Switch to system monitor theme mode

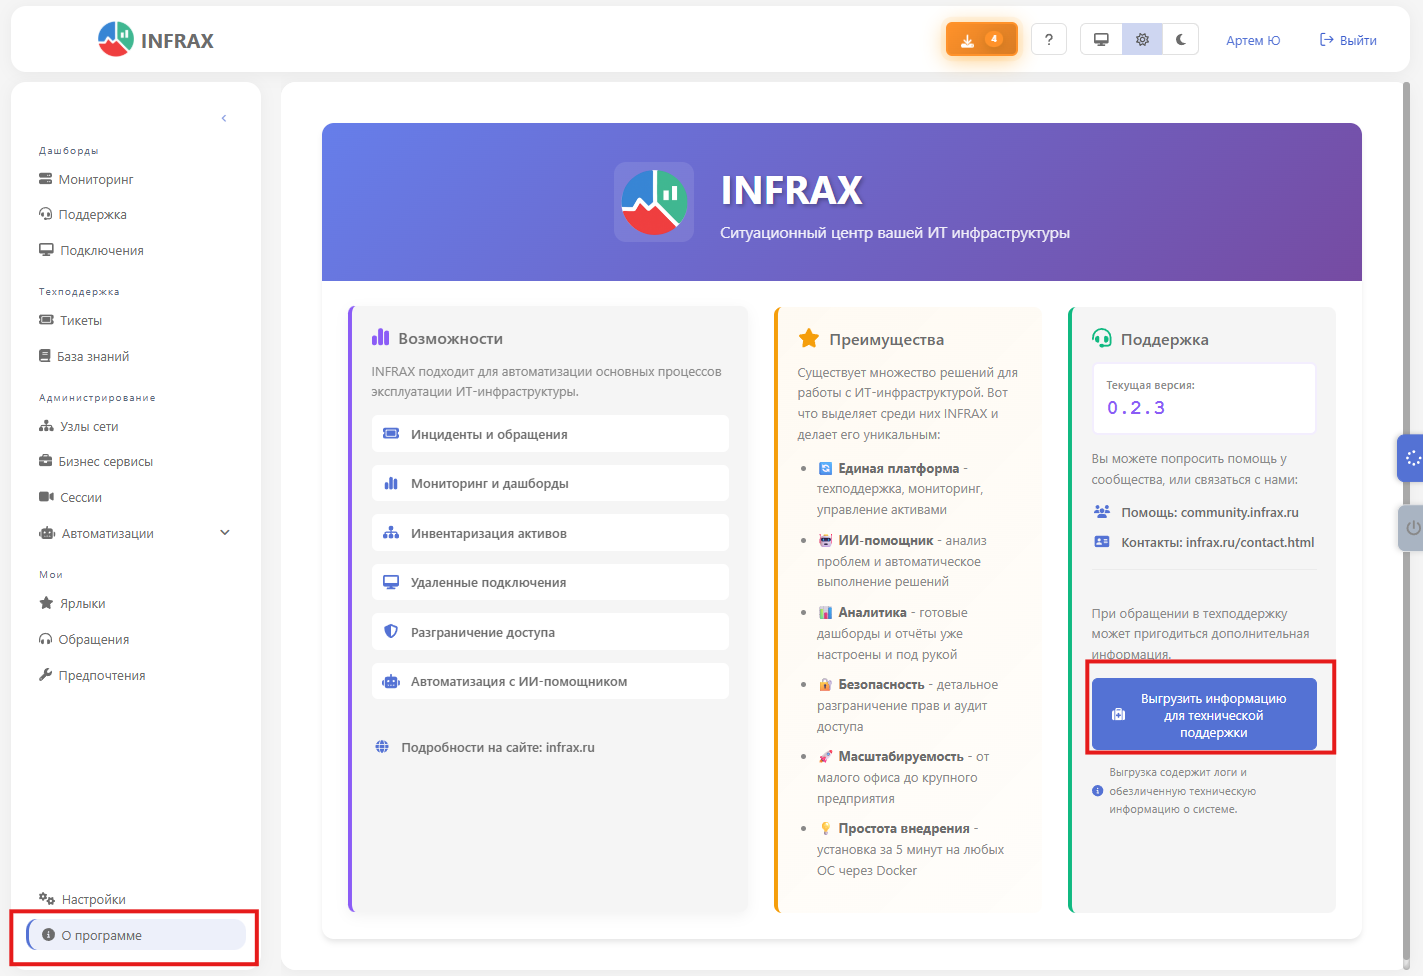click(1101, 40)
